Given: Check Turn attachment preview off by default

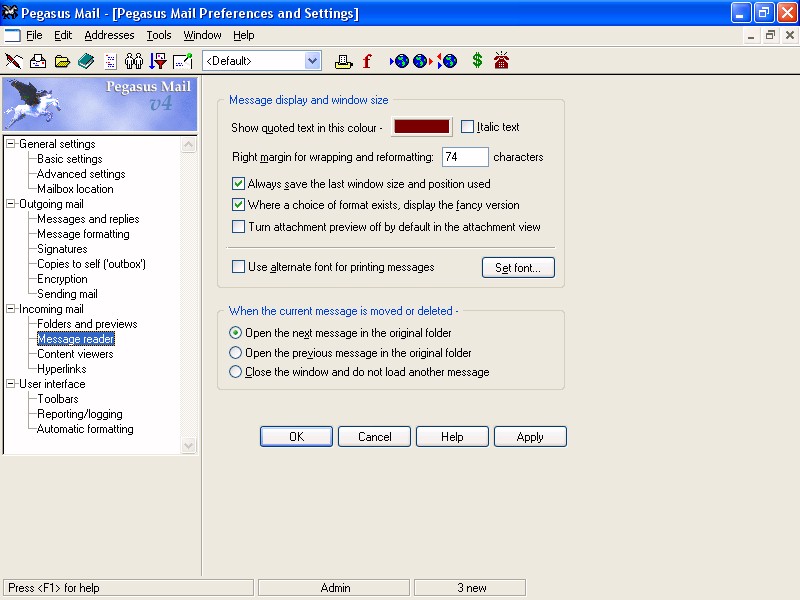Looking at the screenshot, I should tap(238, 227).
